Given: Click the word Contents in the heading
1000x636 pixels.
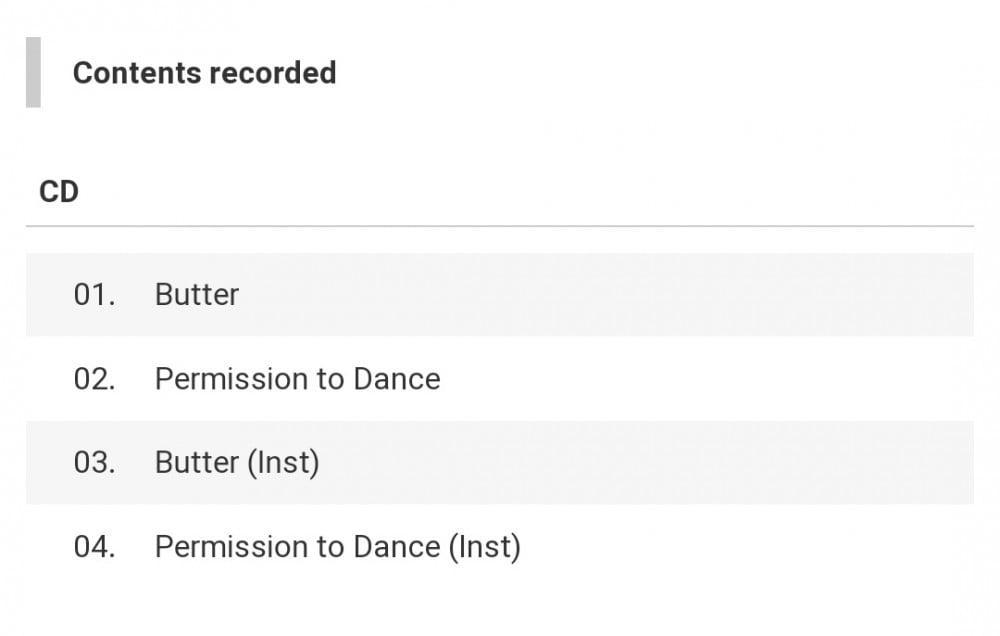Looking at the screenshot, I should click(x=137, y=73).
